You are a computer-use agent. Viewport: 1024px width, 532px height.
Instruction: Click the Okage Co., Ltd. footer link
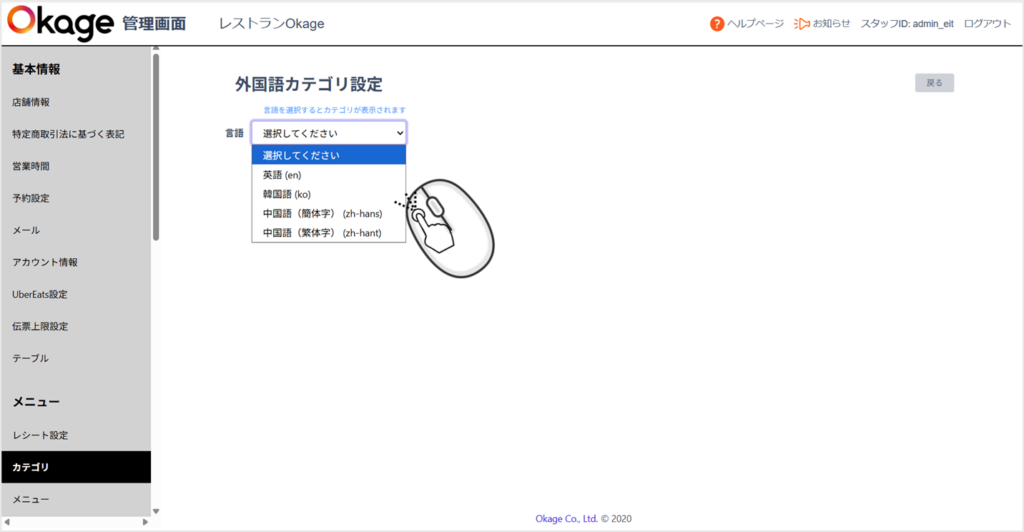coord(566,519)
